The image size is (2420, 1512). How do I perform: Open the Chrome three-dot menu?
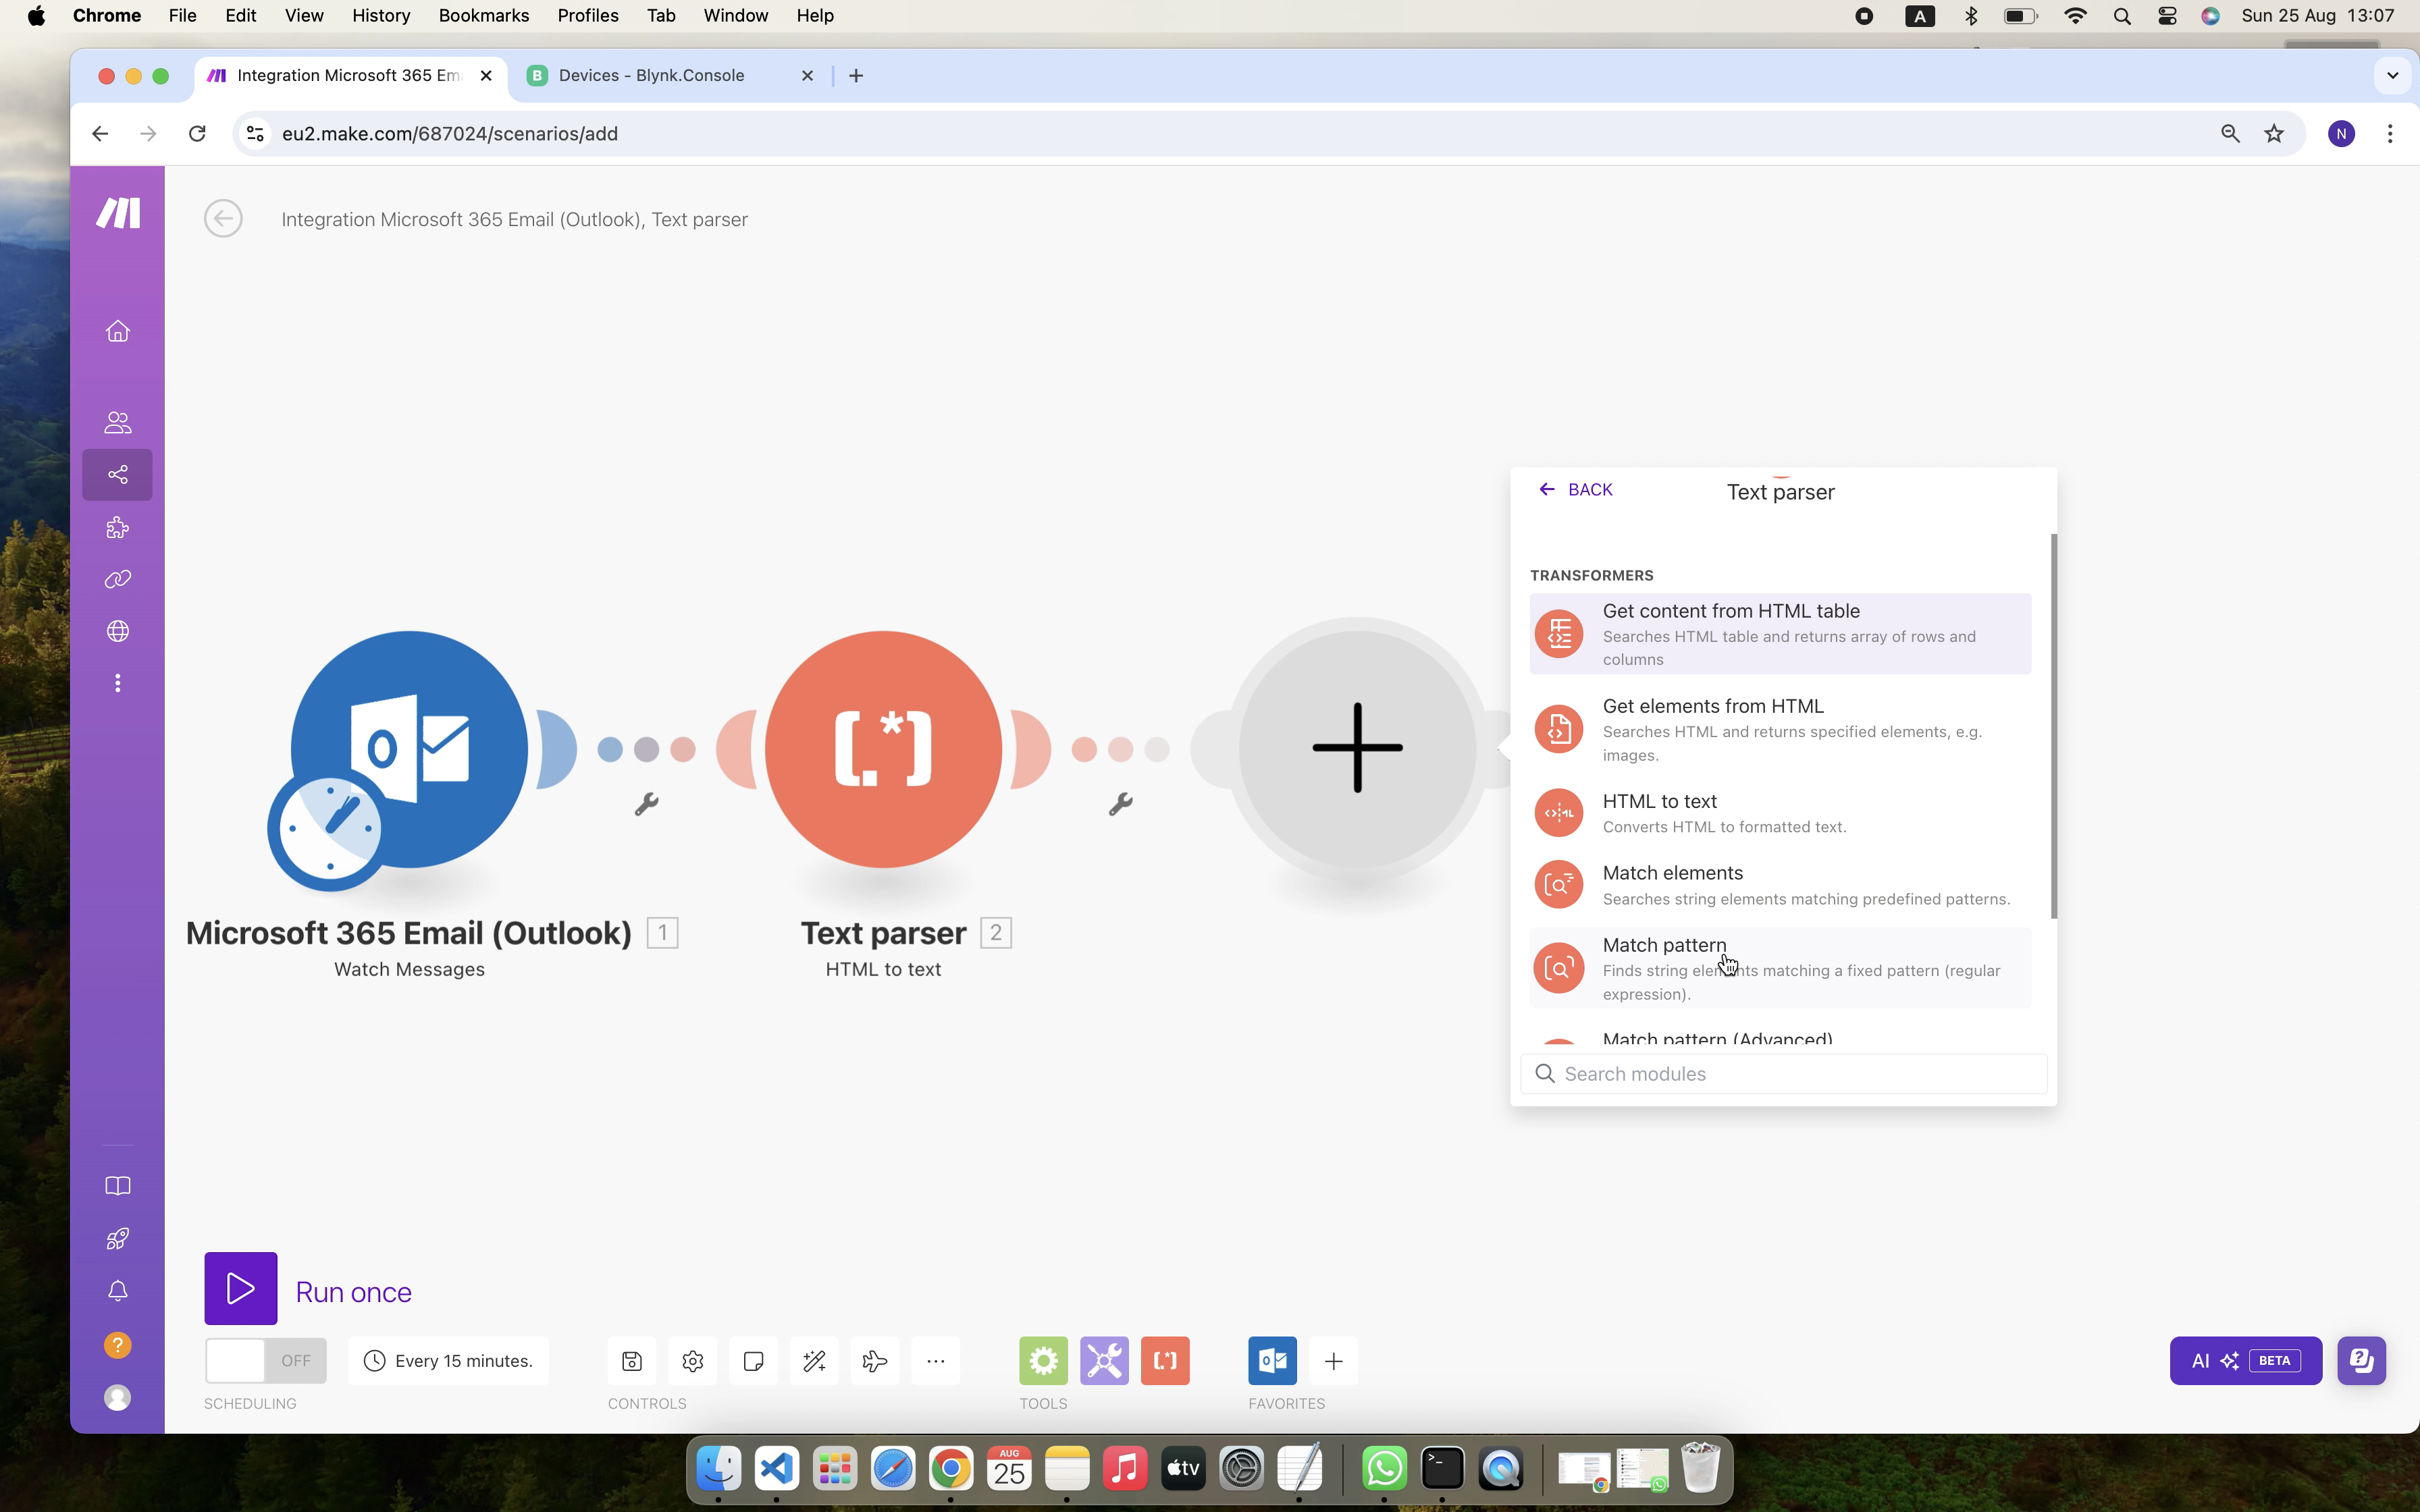2390,134
